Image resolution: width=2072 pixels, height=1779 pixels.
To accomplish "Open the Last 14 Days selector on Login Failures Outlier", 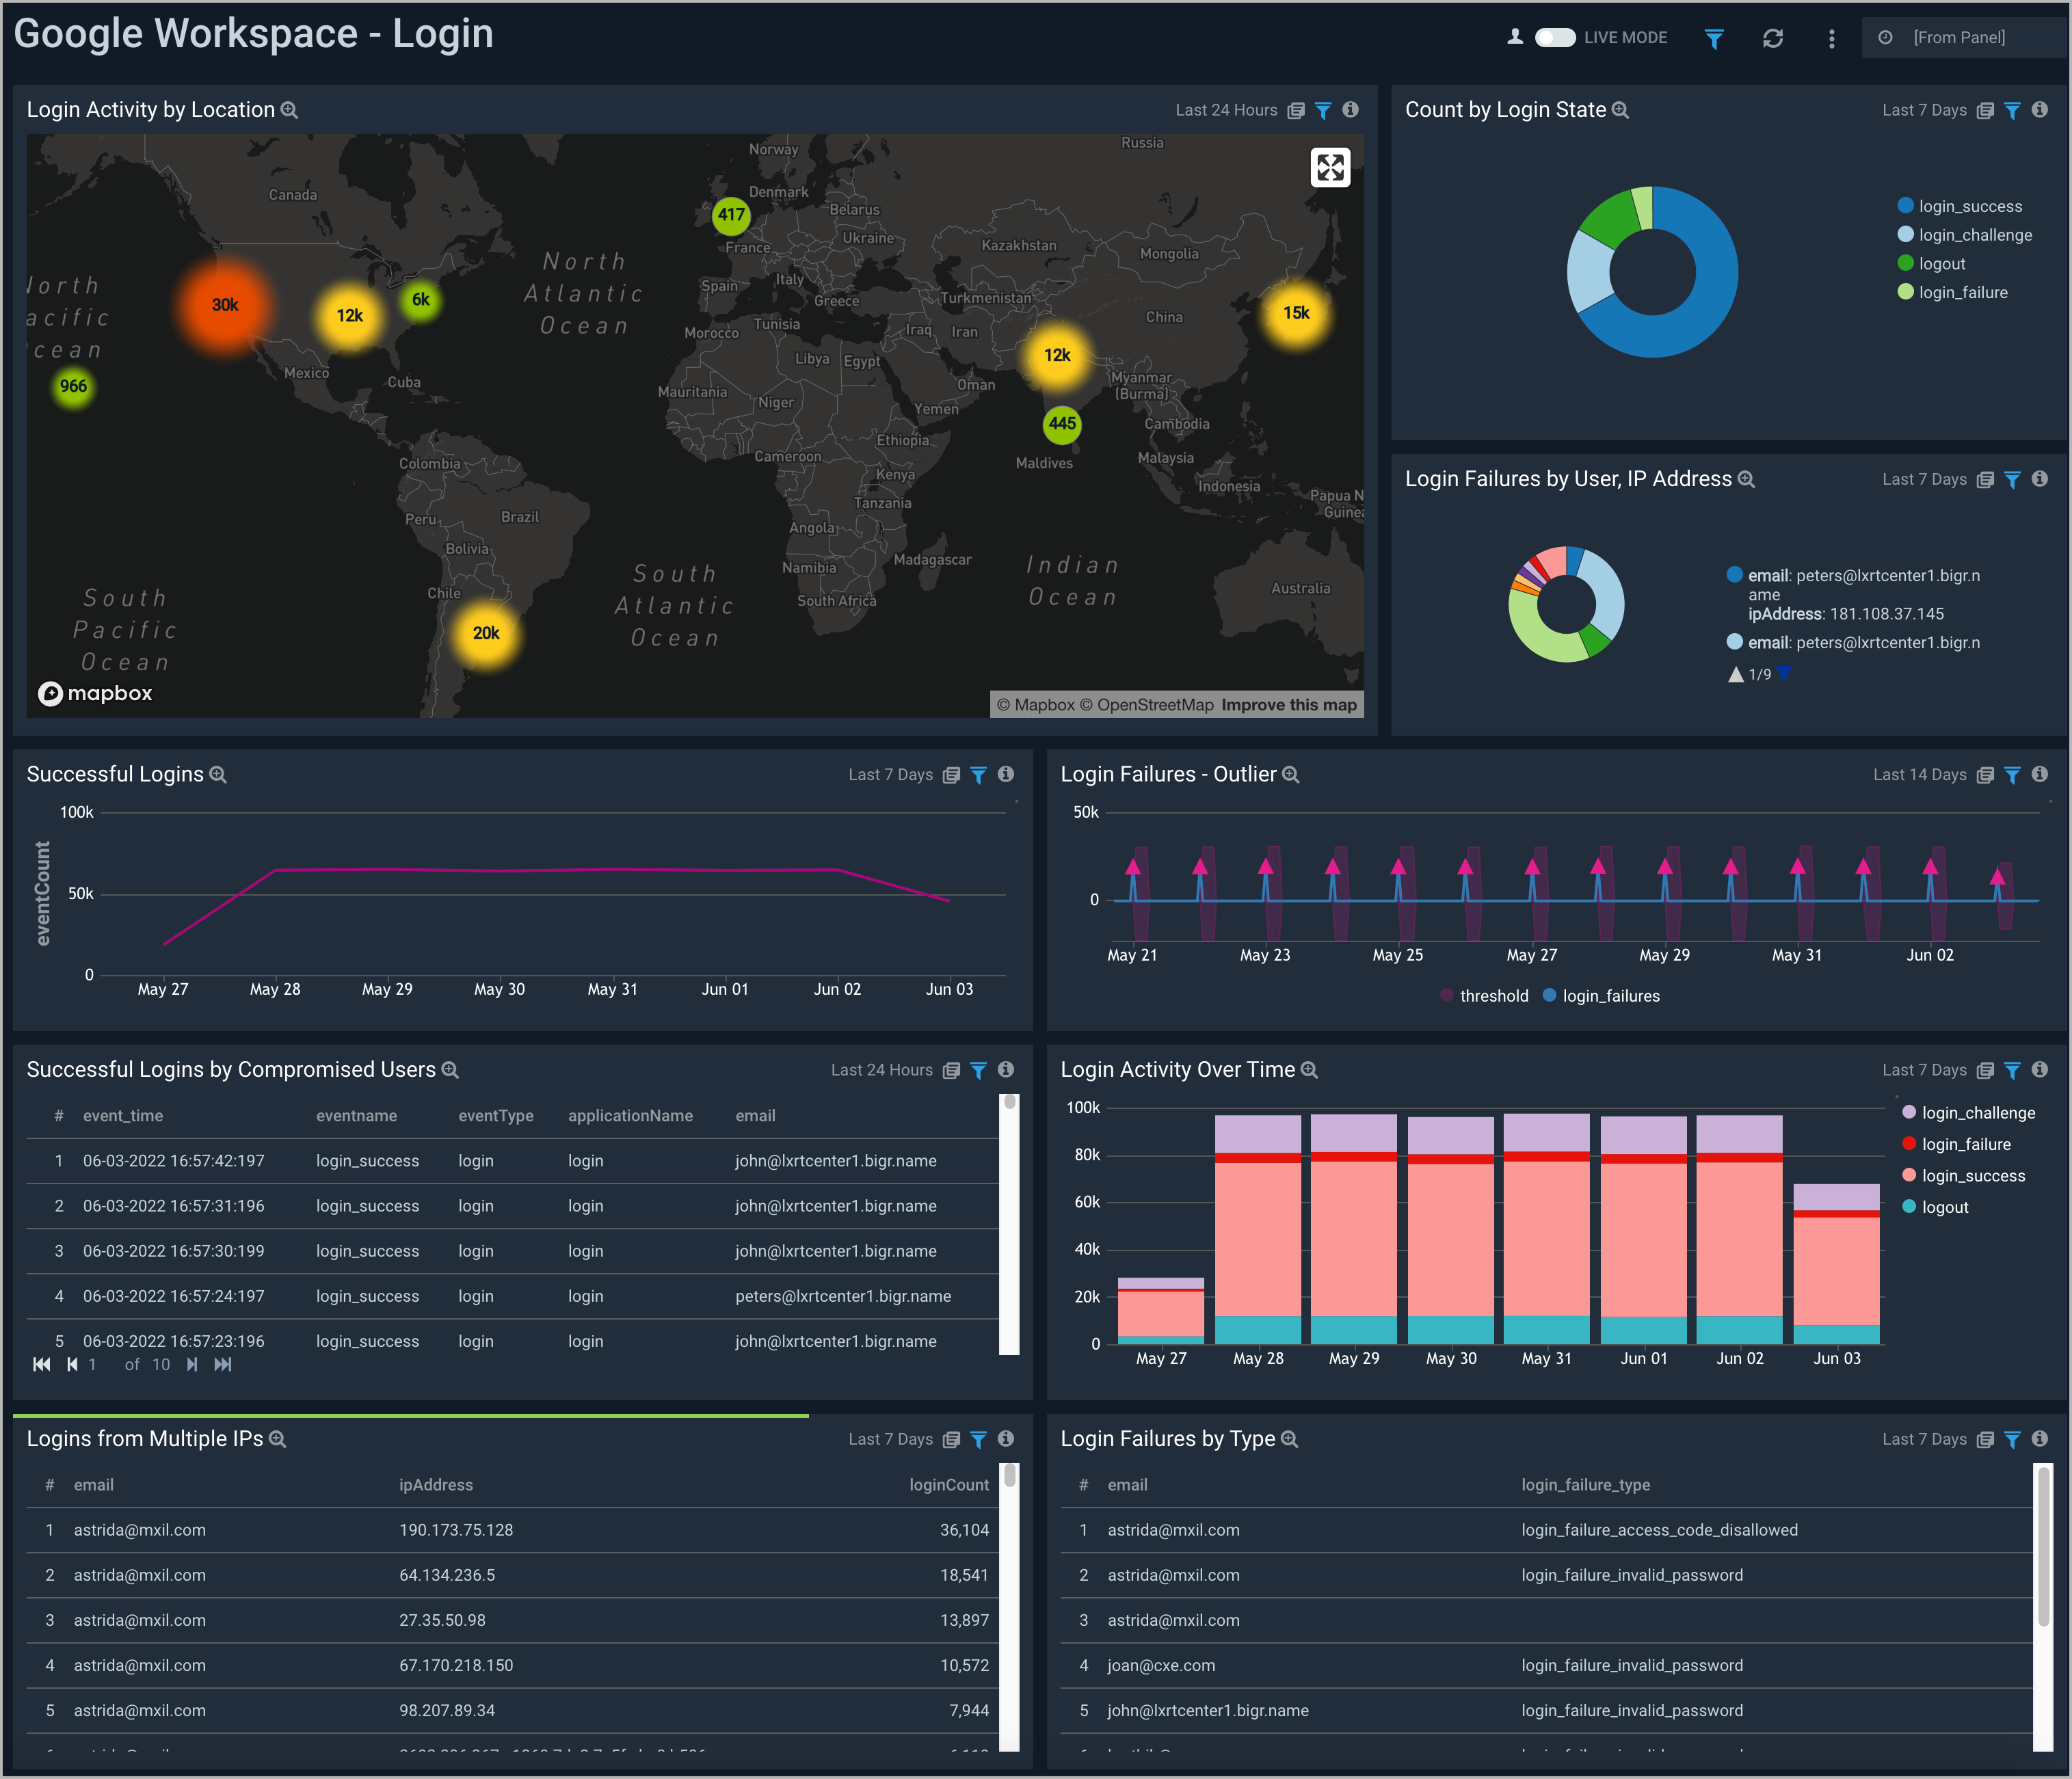I will click(x=1921, y=774).
